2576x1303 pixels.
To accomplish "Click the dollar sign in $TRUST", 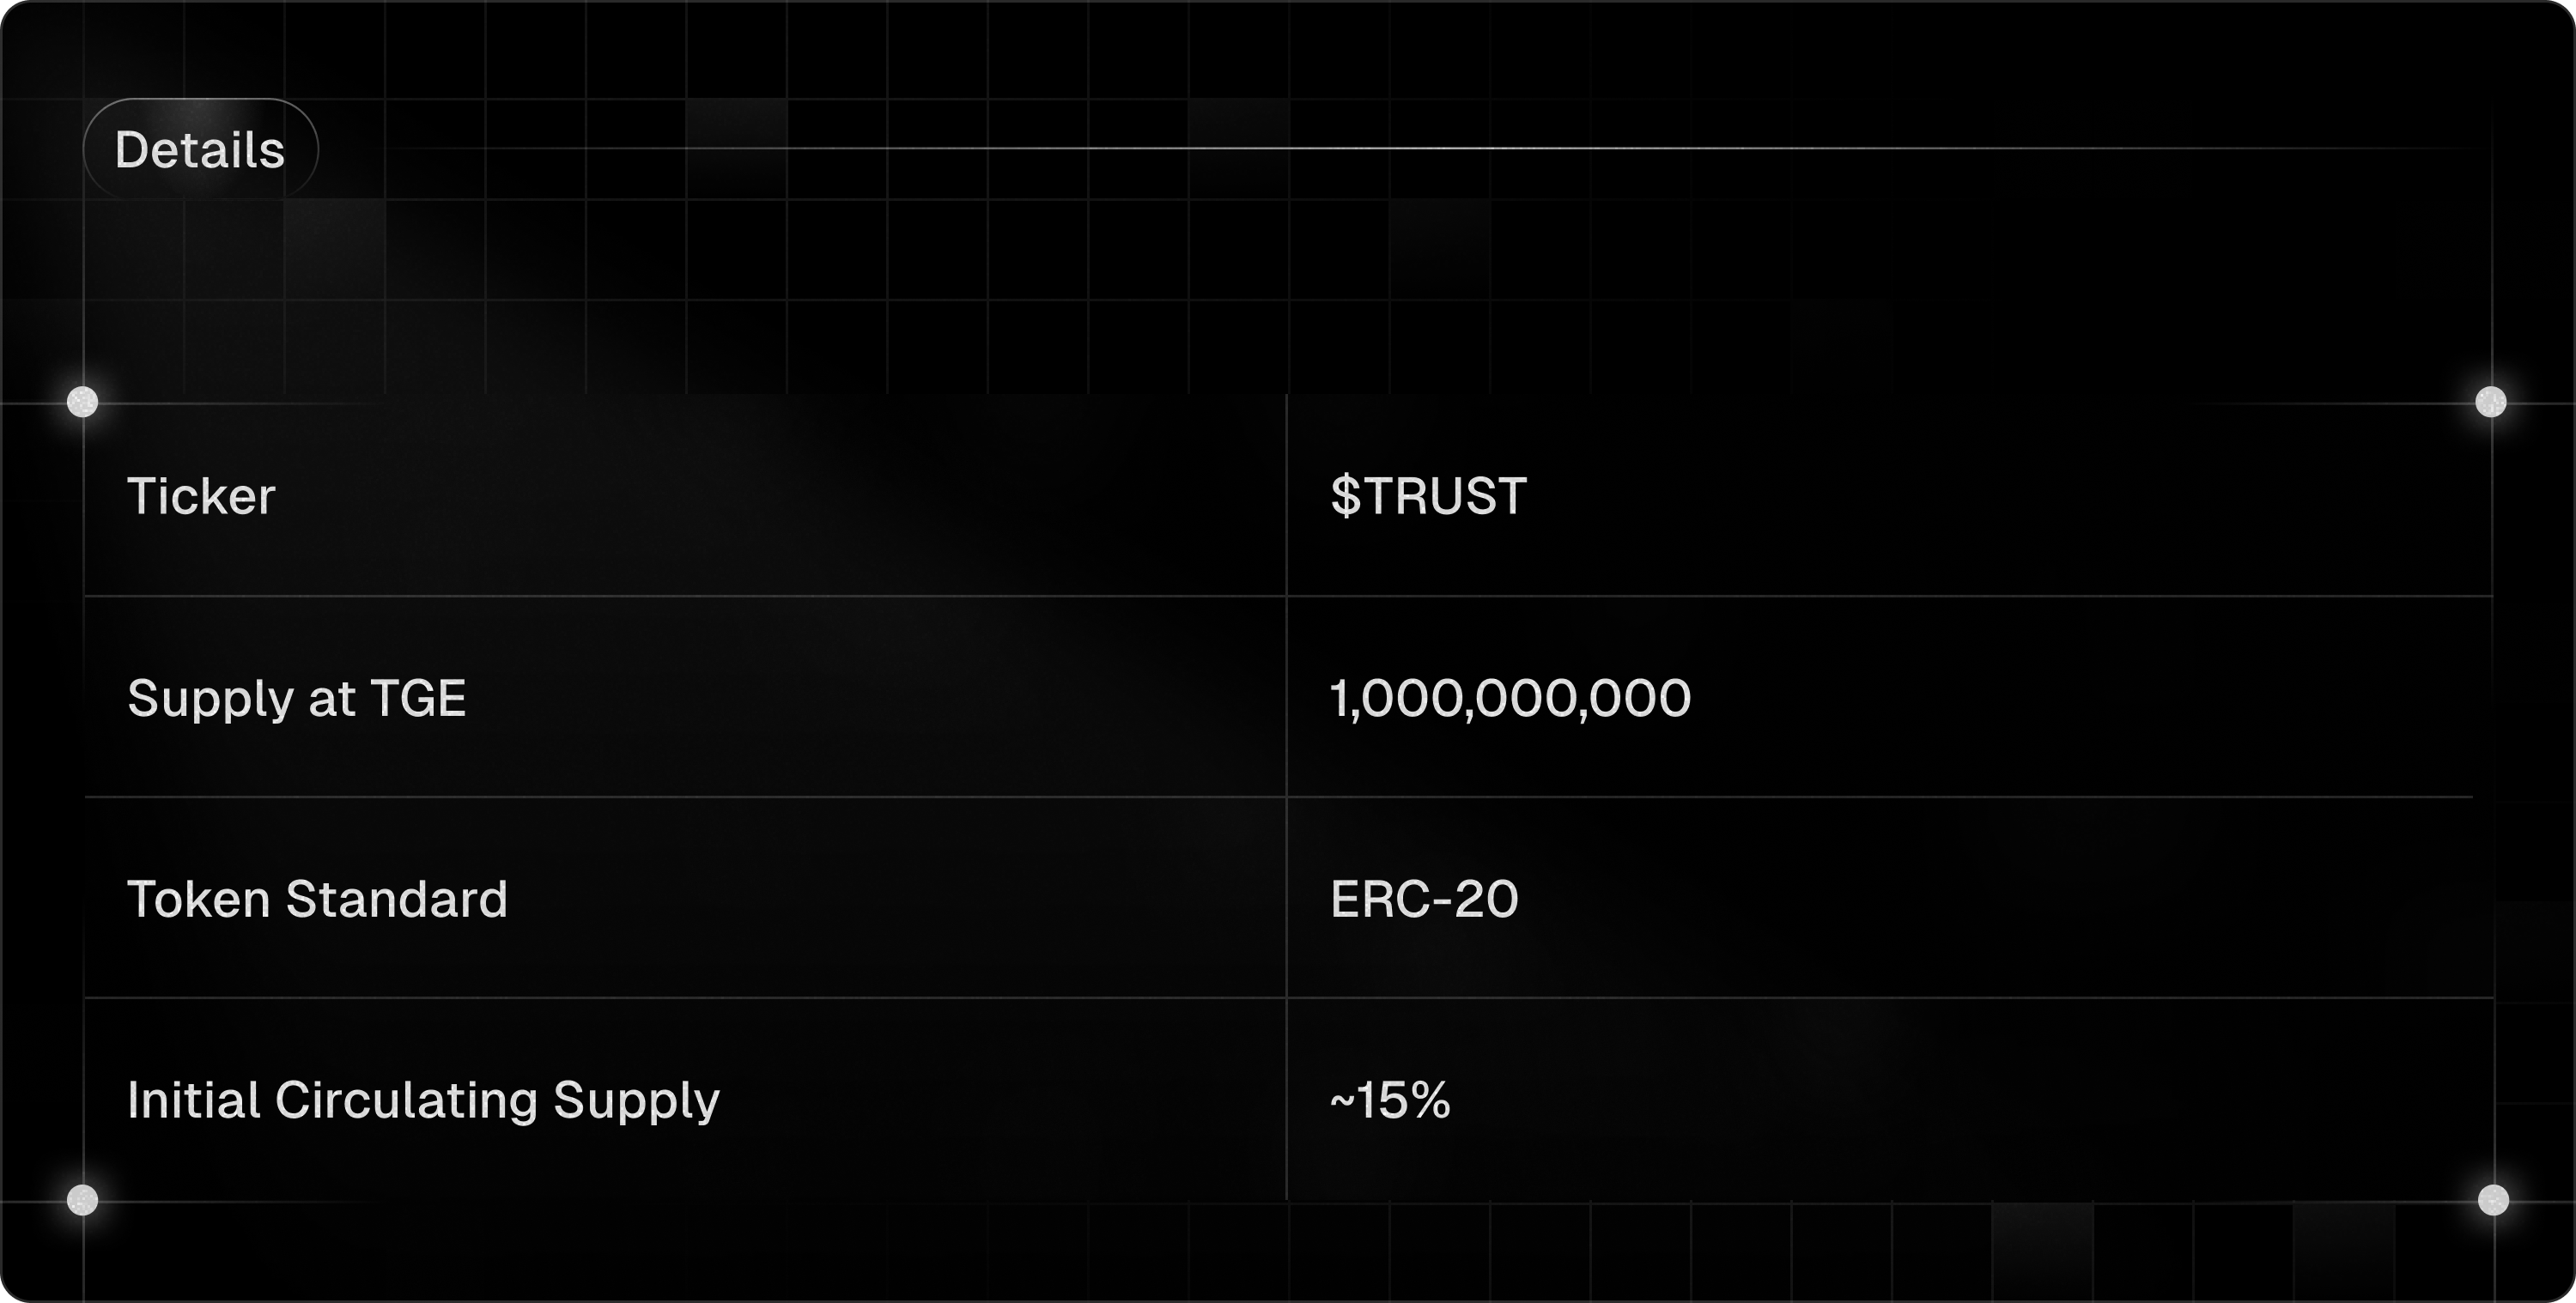I will pos(1345,496).
